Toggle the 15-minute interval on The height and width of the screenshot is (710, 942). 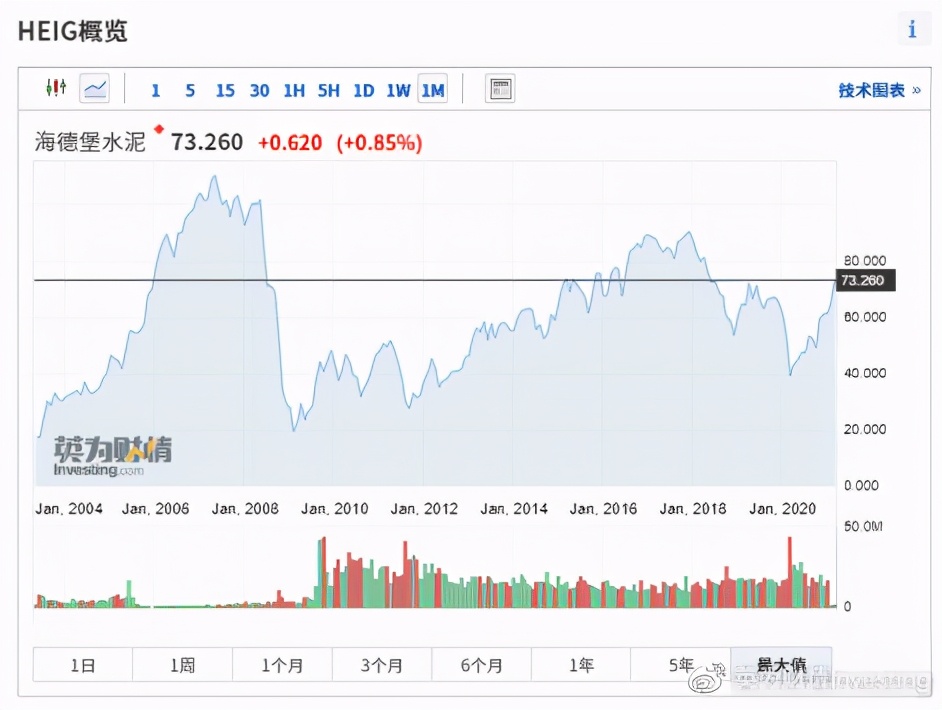224,90
